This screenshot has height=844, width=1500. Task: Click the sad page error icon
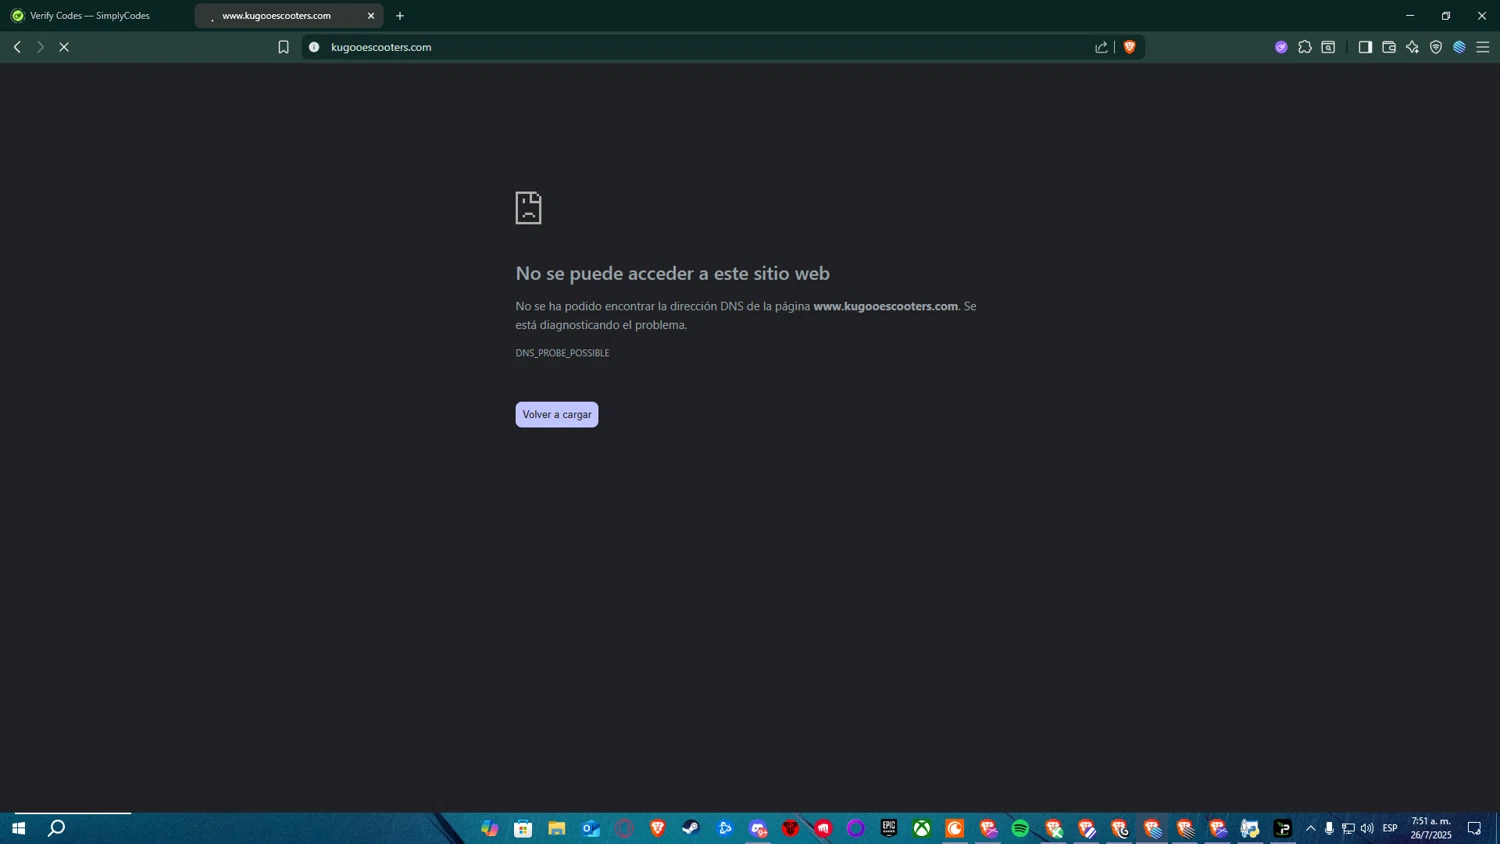(528, 208)
